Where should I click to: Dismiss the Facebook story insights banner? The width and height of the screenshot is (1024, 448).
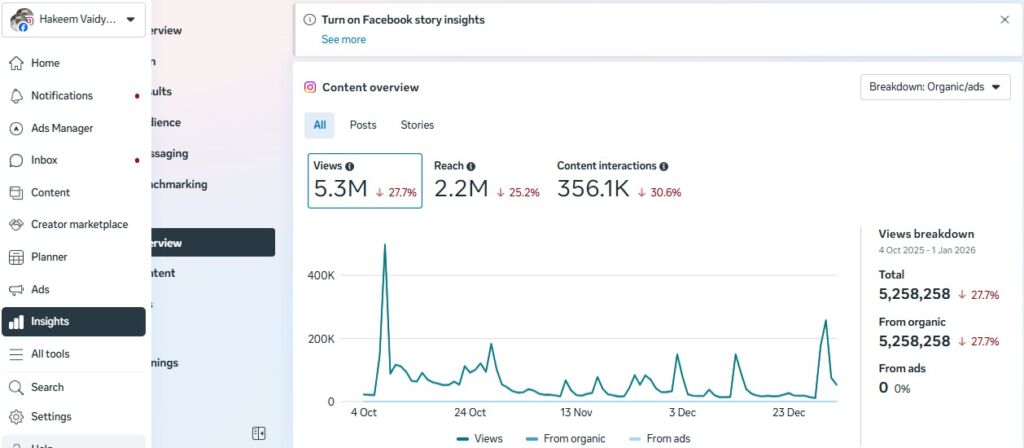1005,19
